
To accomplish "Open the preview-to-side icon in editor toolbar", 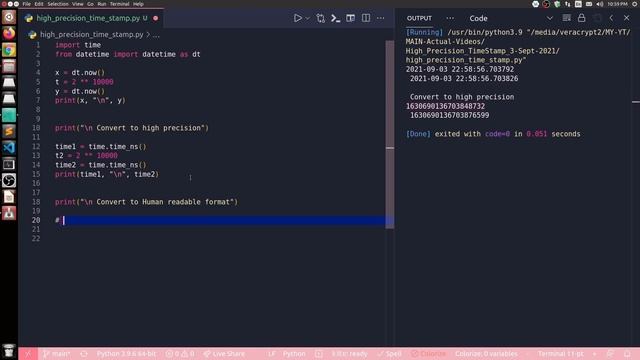I will (351, 18).
